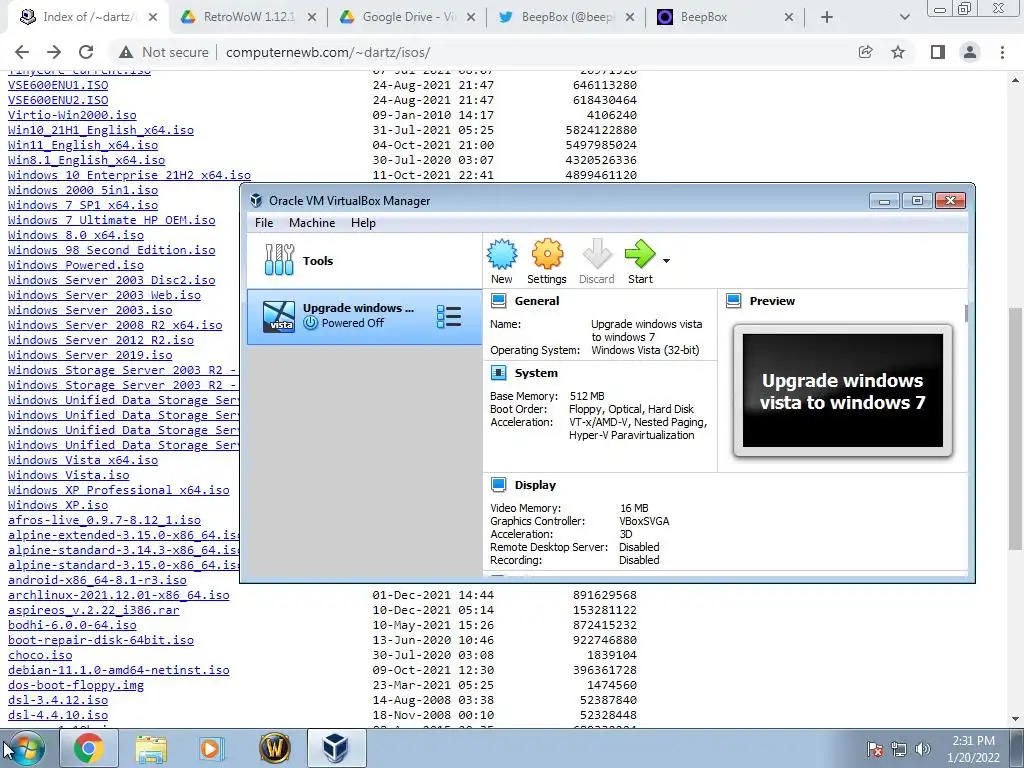Download Win11_English_x64.iso link
Screen dimensions: 1024x768
click(x=83, y=145)
